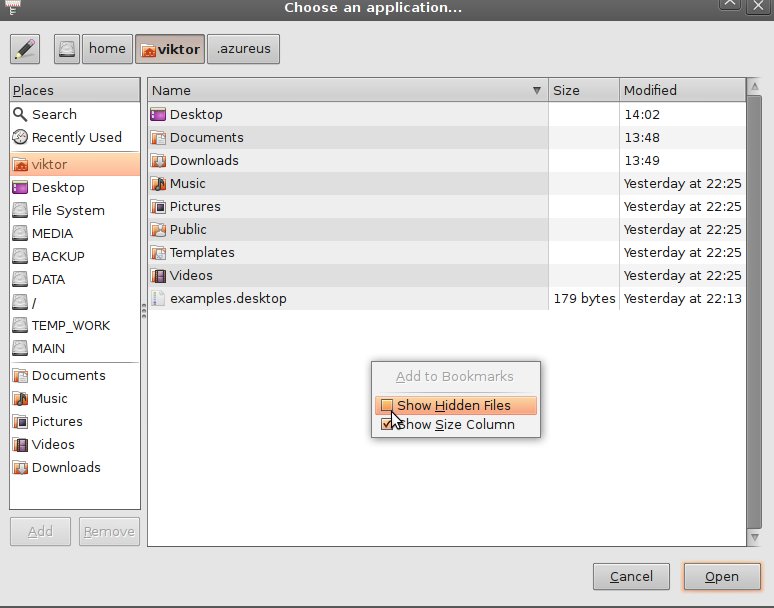Uncheck the Show Size Column checkbox

tap(387, 424)
